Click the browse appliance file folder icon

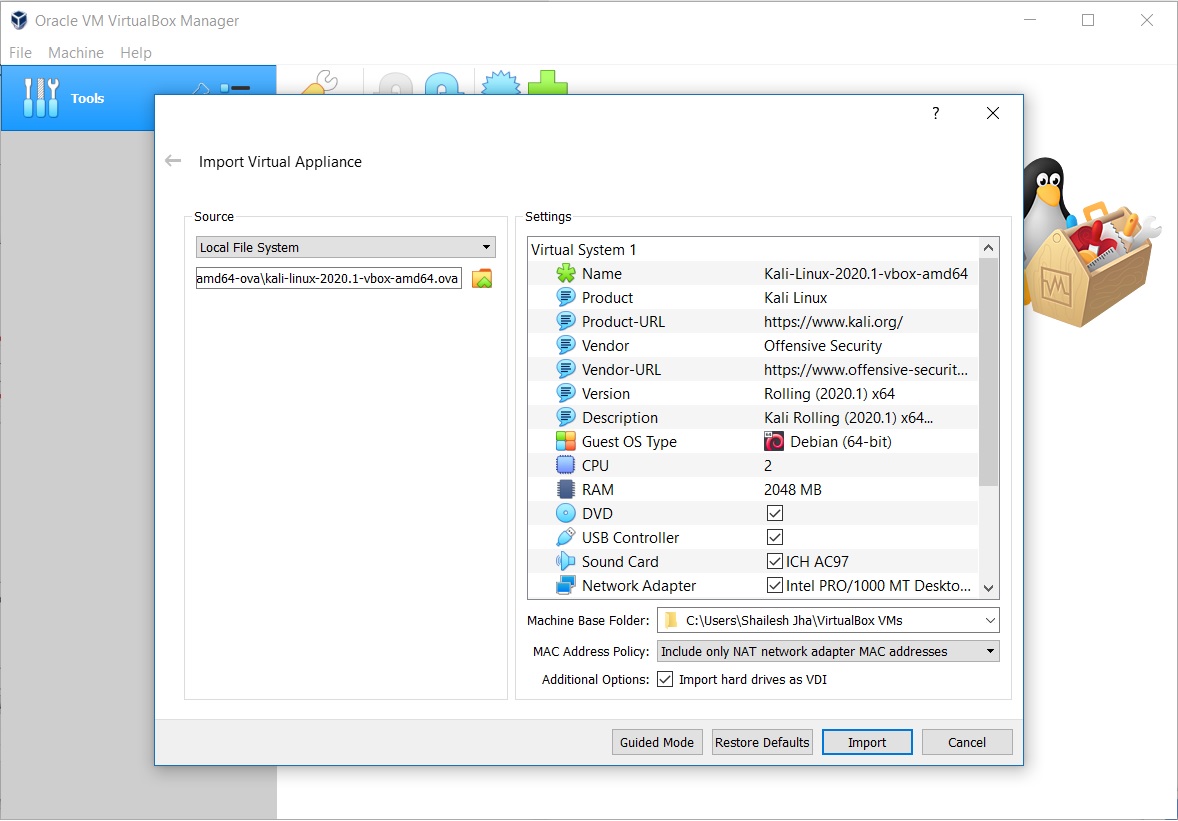pyautogui.click(x=482, y=279)
